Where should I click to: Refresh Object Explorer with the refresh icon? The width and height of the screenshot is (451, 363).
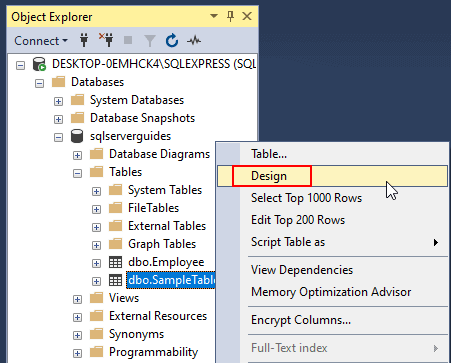172,41
